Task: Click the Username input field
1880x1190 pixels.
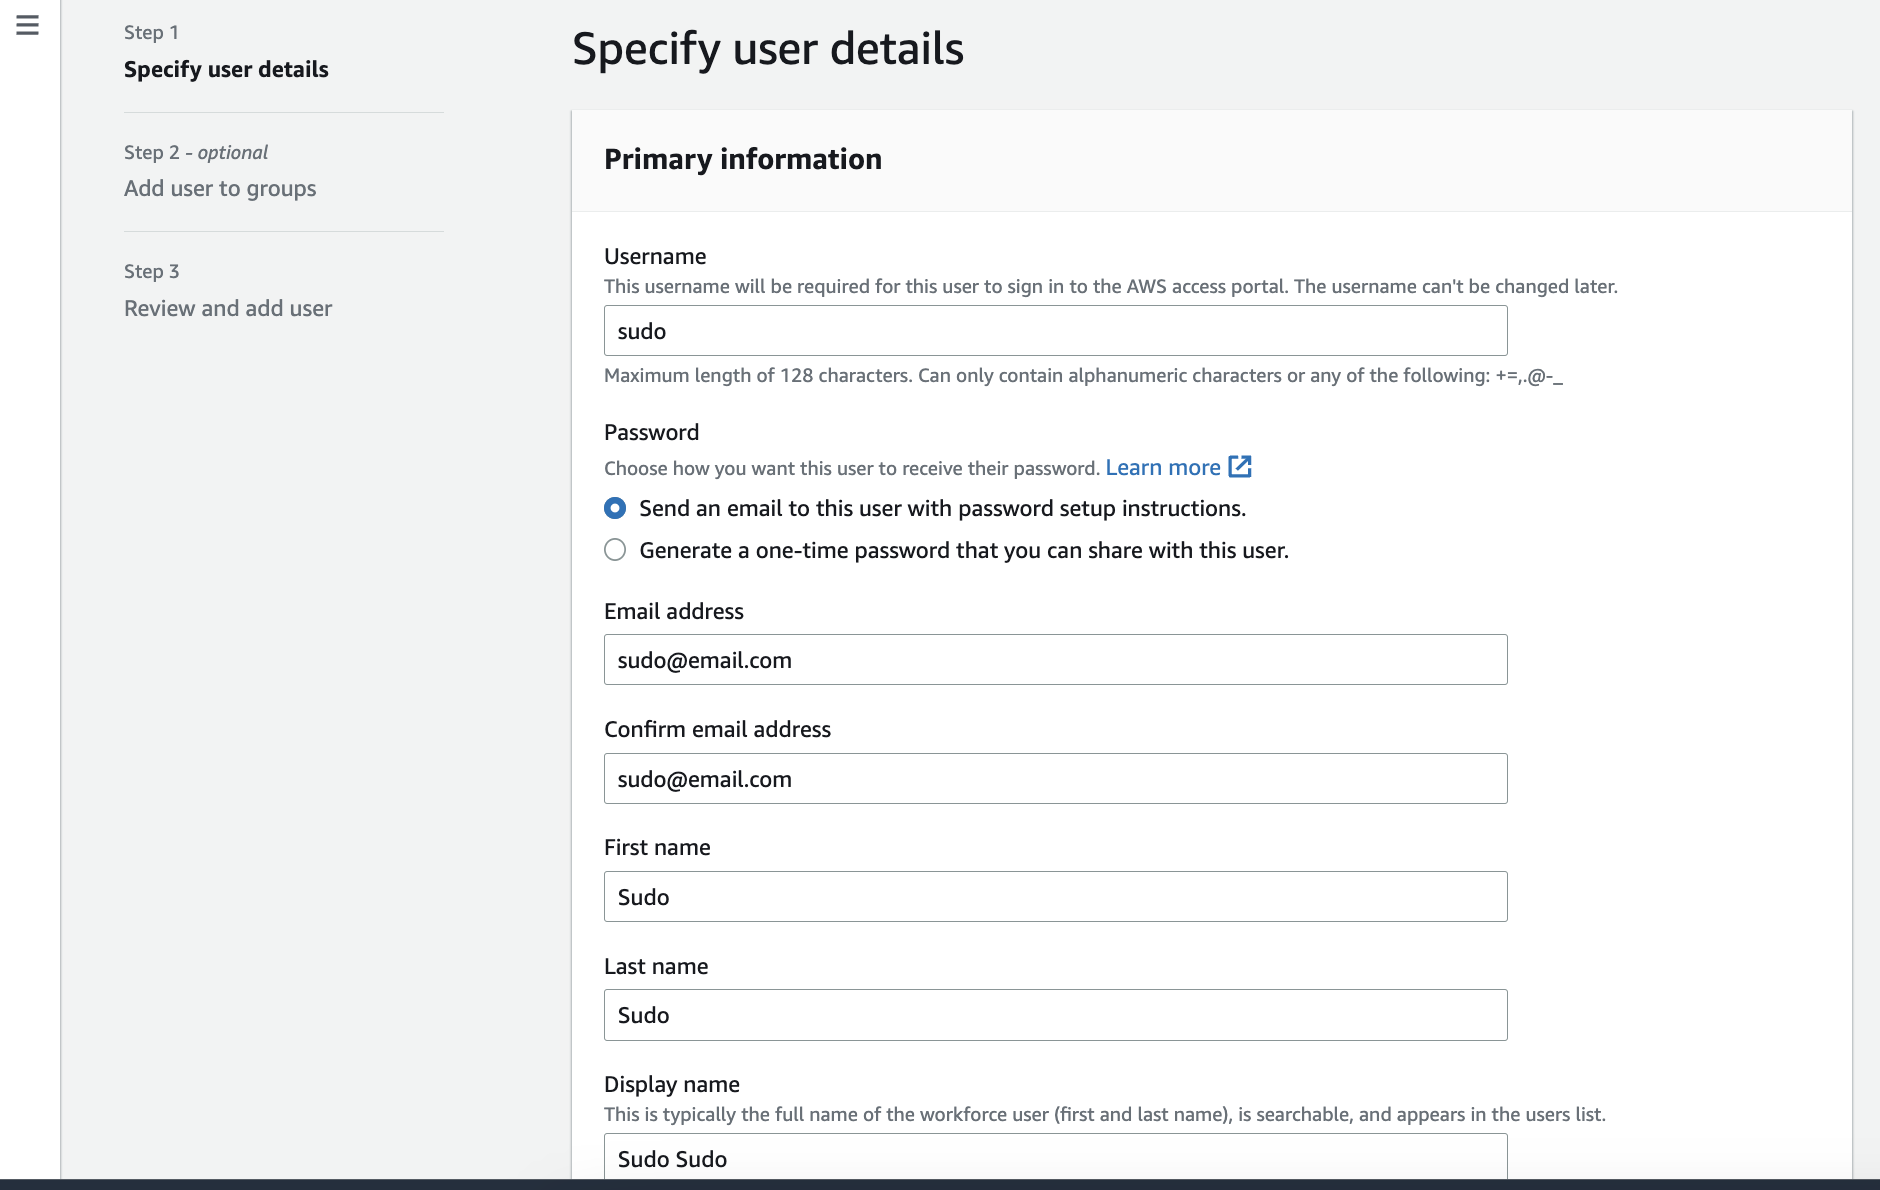Action: click(1055, 331)
